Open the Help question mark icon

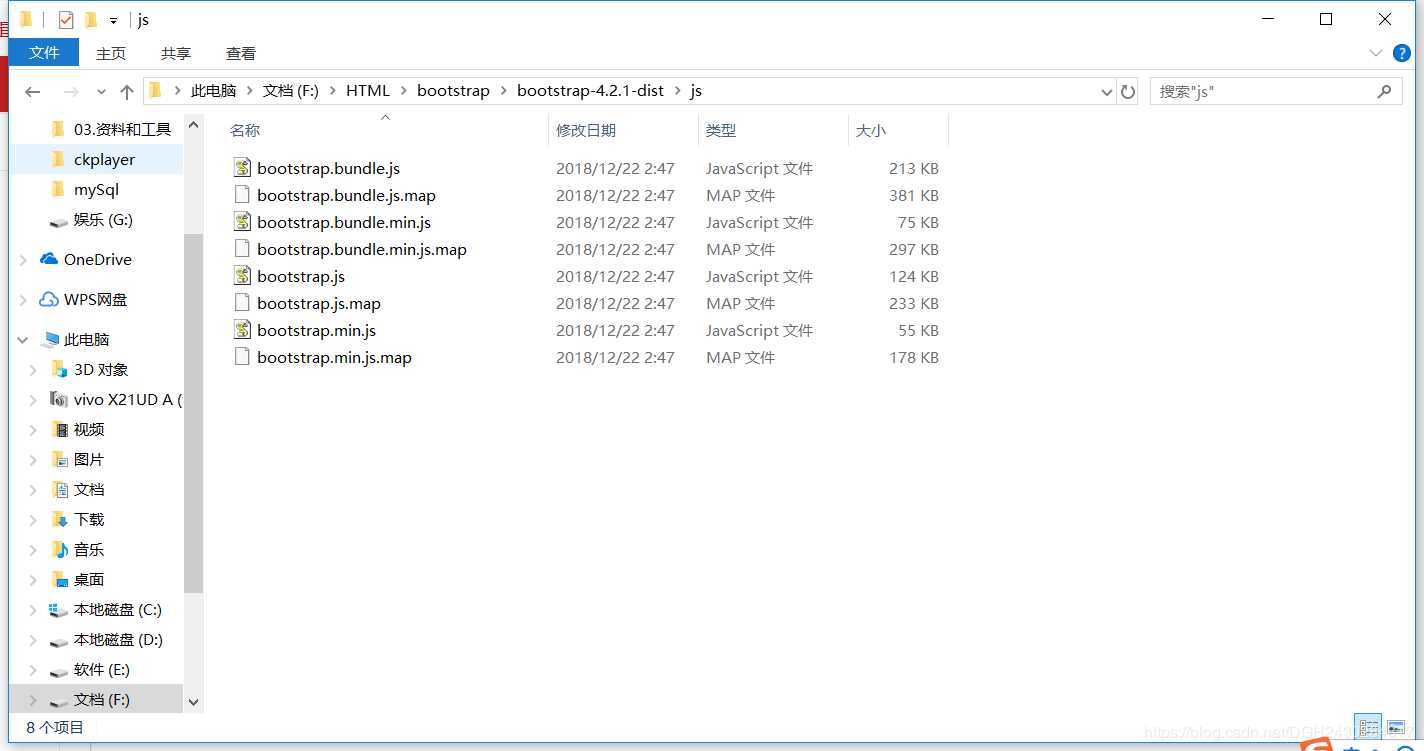(1402, 53)
